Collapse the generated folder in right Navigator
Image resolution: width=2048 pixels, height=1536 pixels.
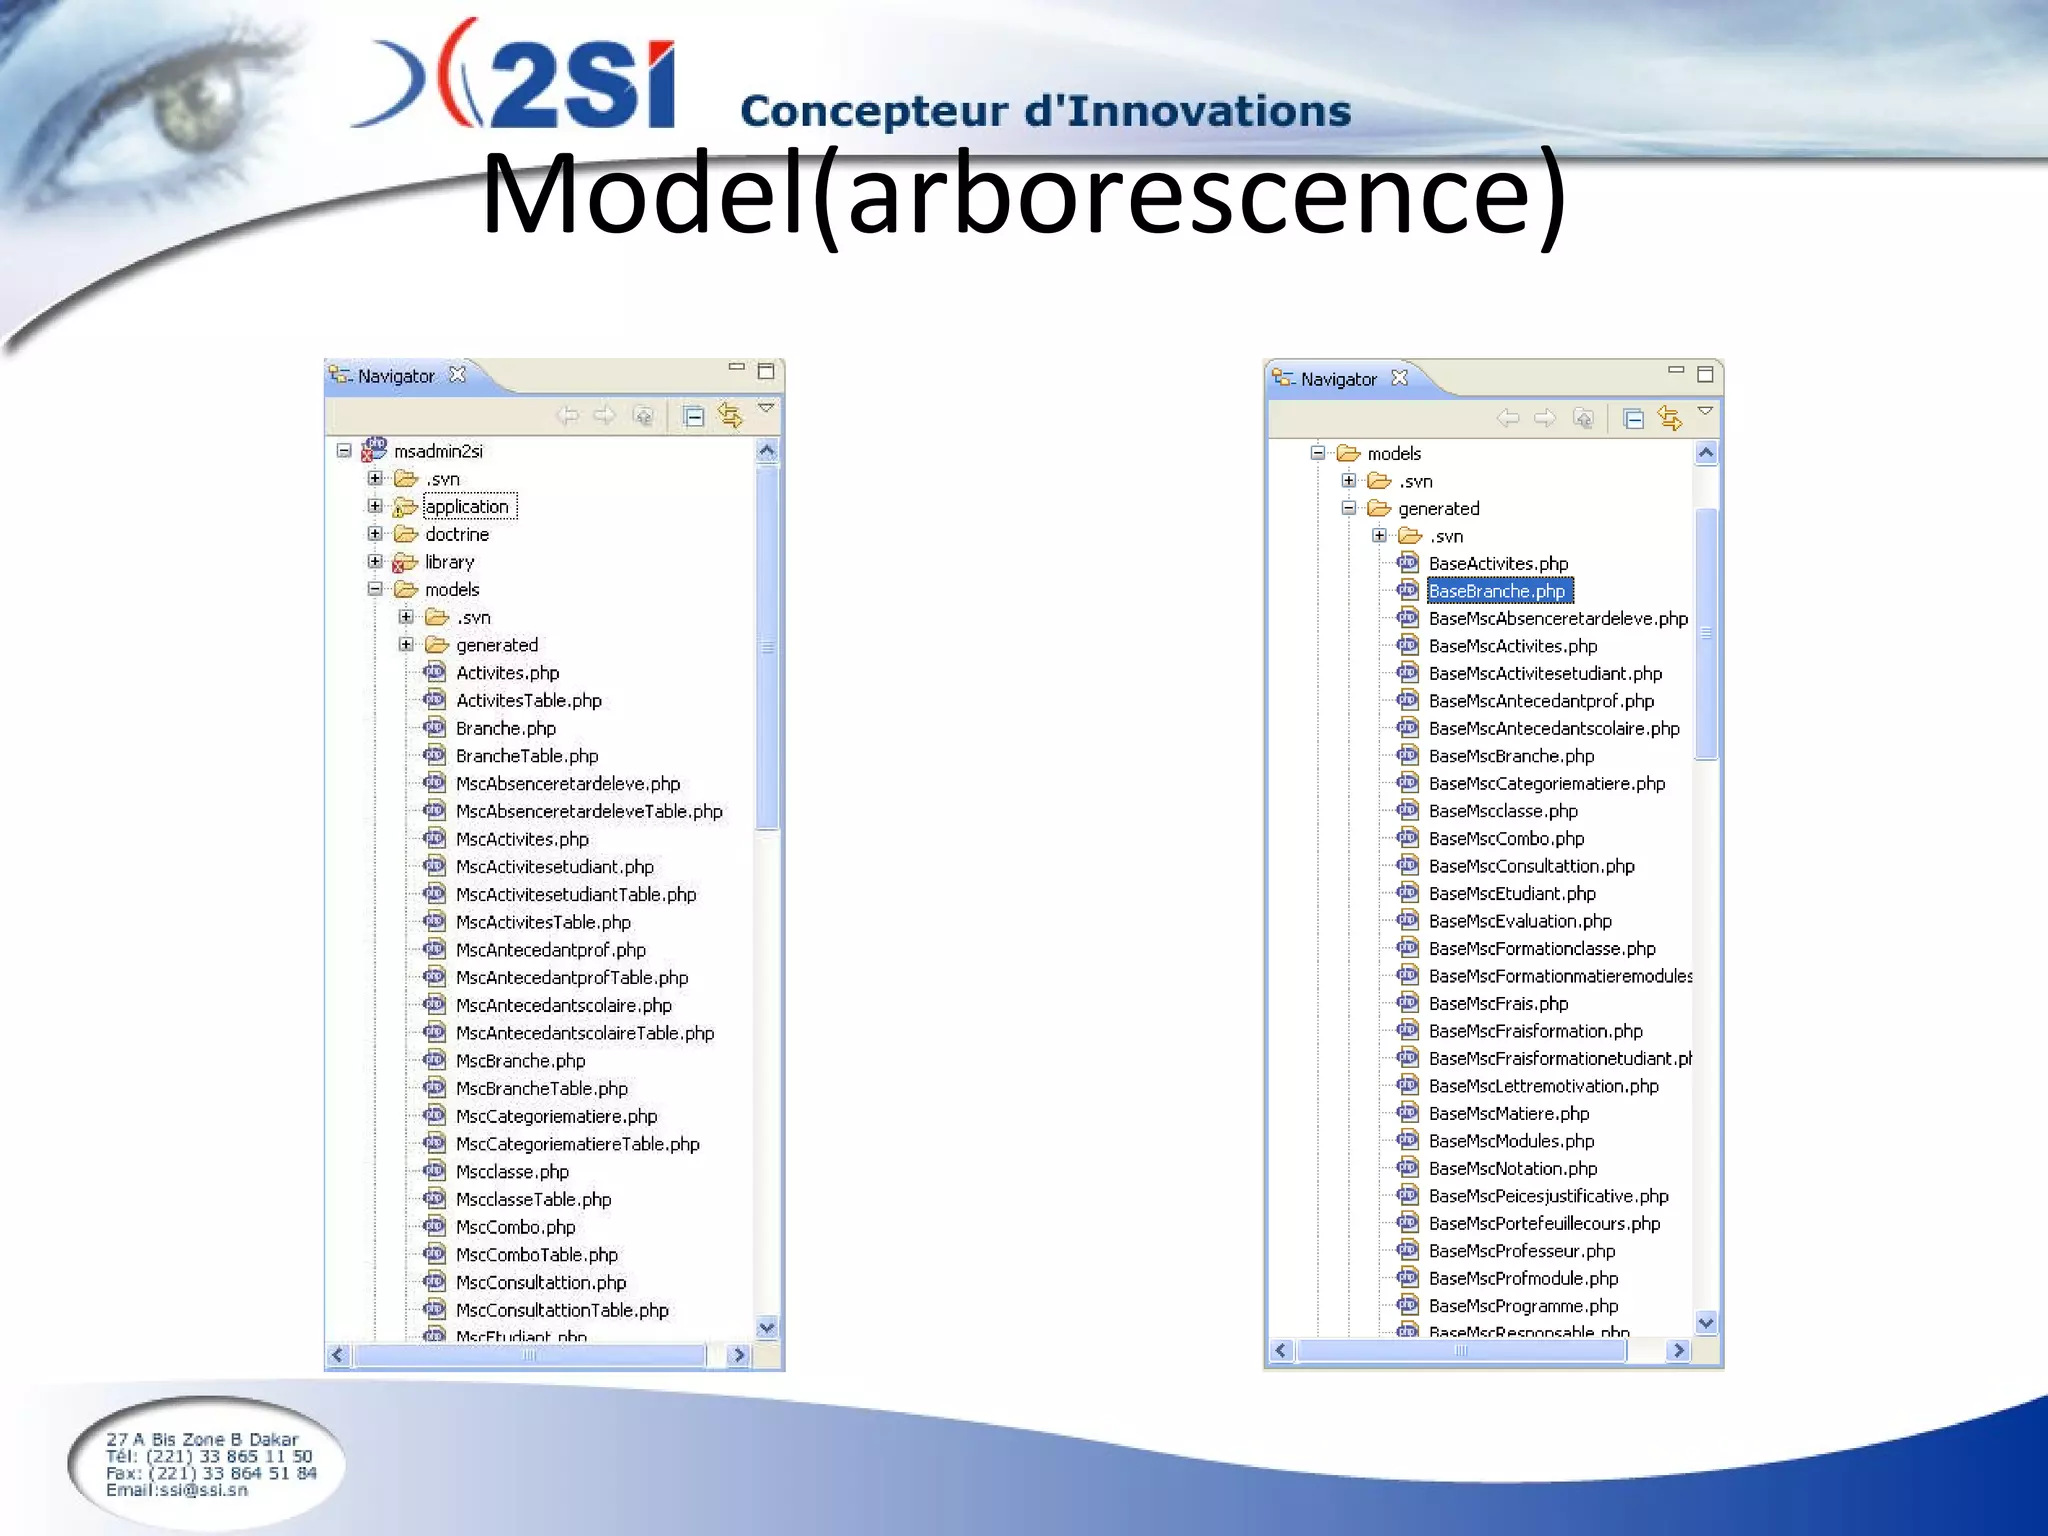point(1349,508)
